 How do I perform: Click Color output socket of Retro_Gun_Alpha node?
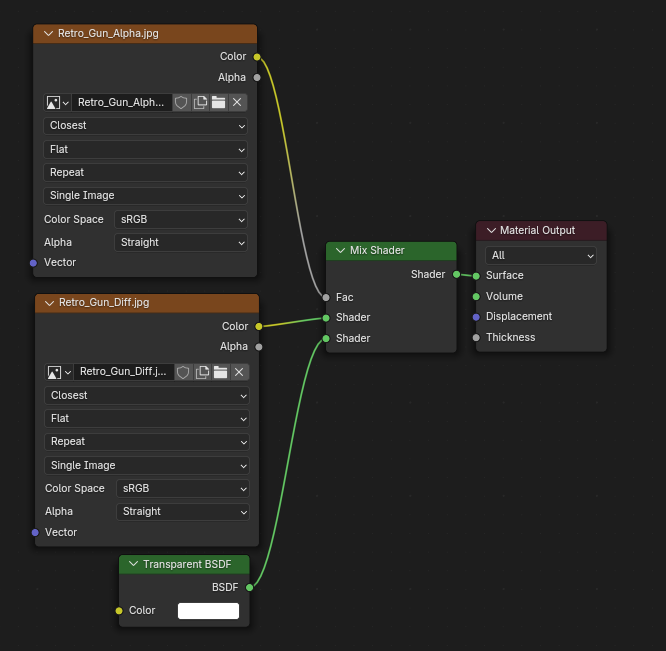(x=257, y=57)
